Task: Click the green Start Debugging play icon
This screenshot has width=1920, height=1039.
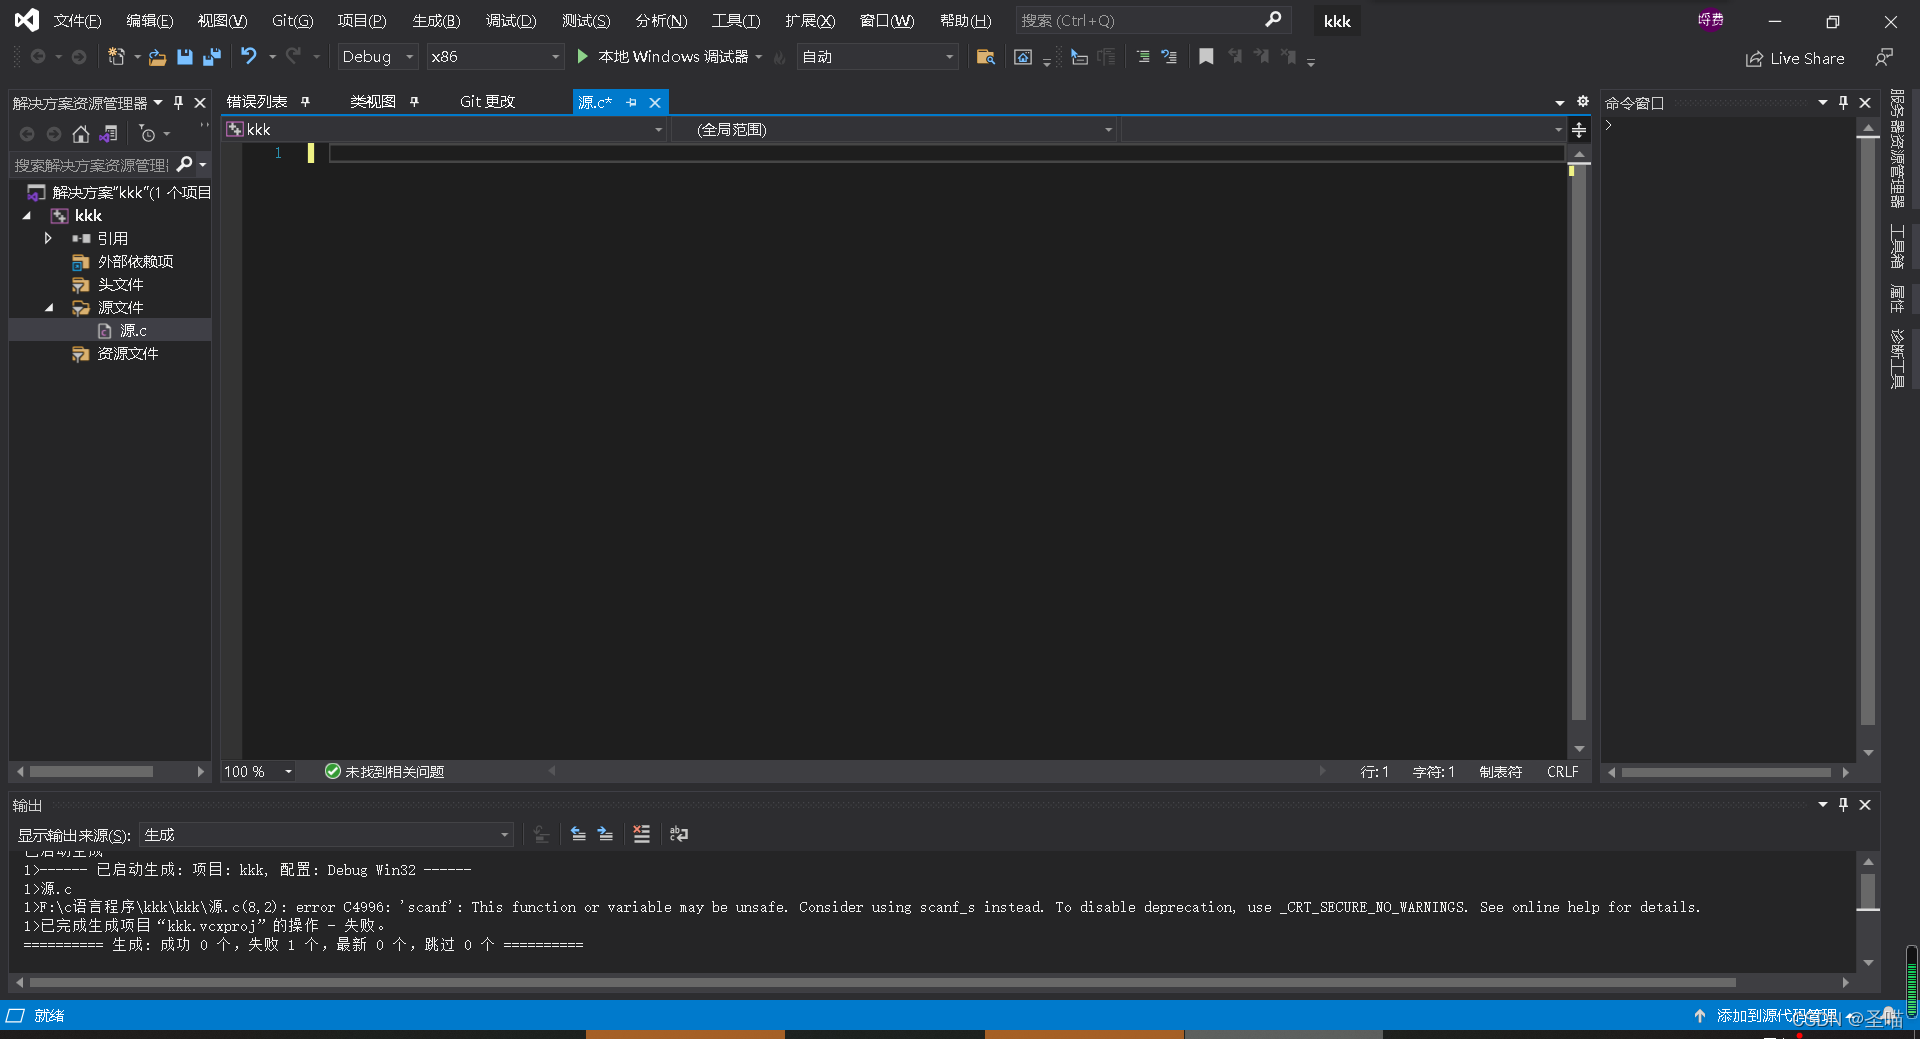Action: [x=582, y=57]
